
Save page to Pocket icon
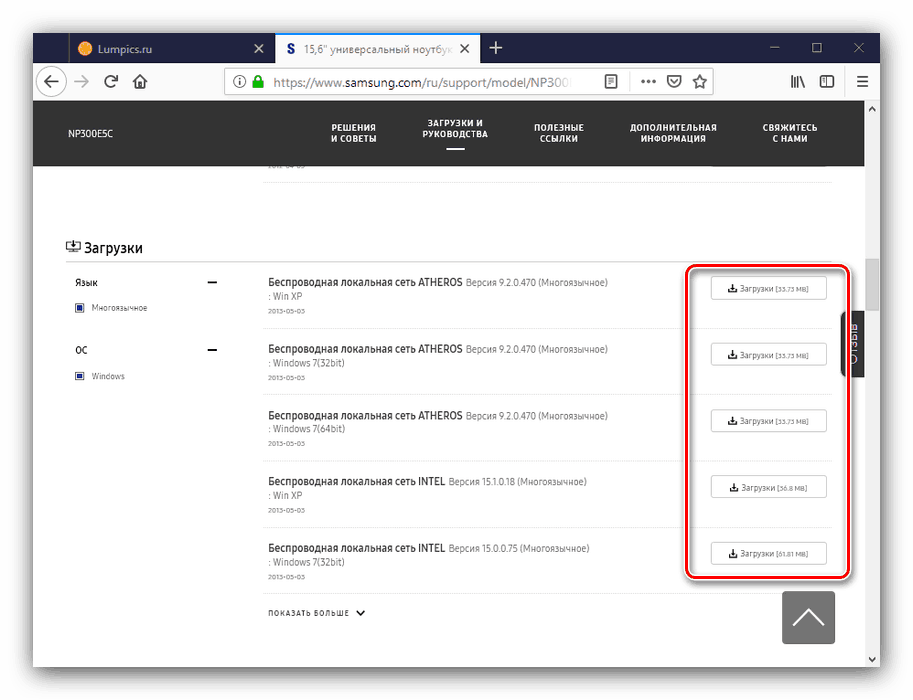pyautogui.click(x=674, y=82)
